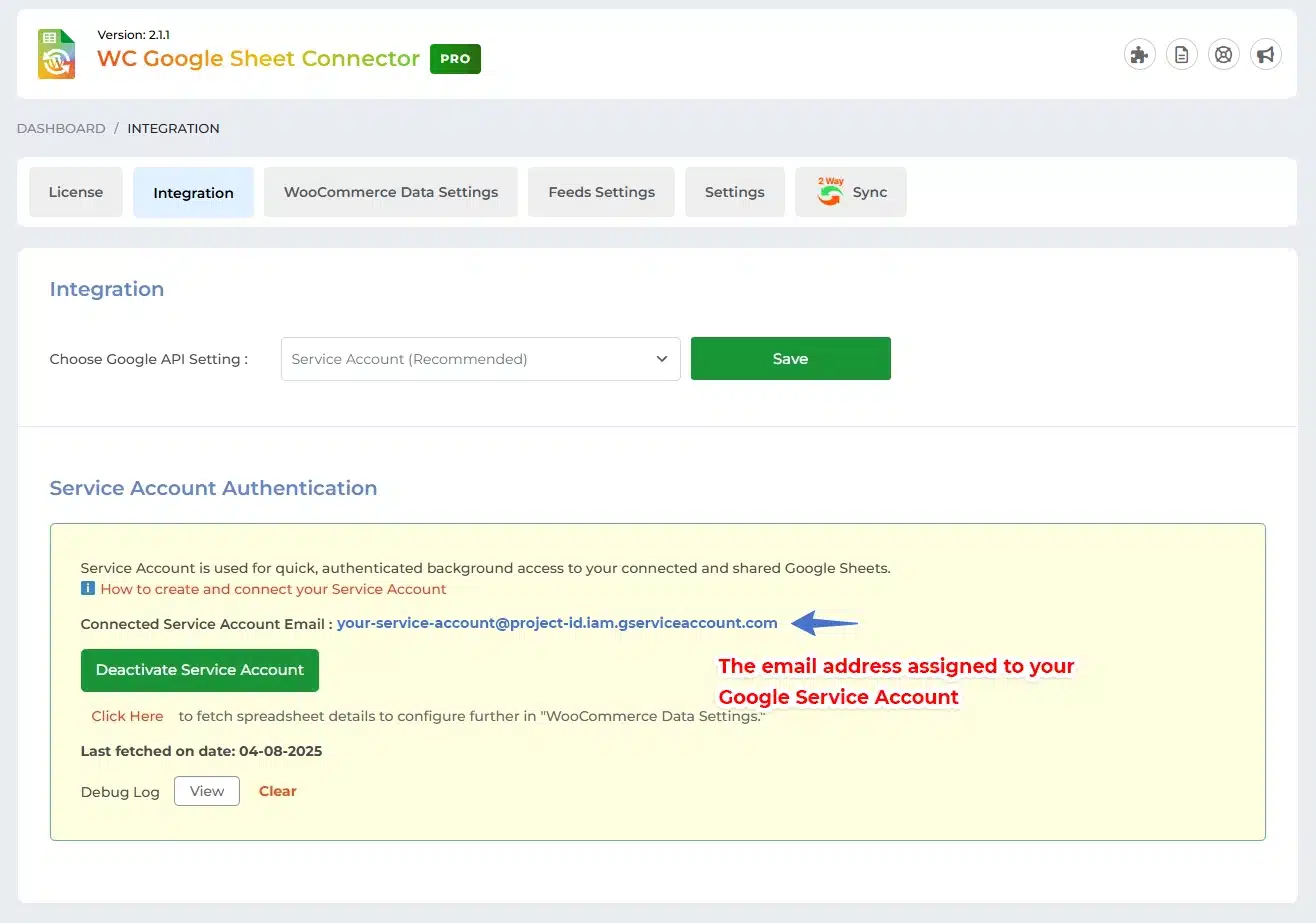Click the WC Google Sheet Connector logo
This screenshot has height=923, width=1316.
[x=57, y=54]
